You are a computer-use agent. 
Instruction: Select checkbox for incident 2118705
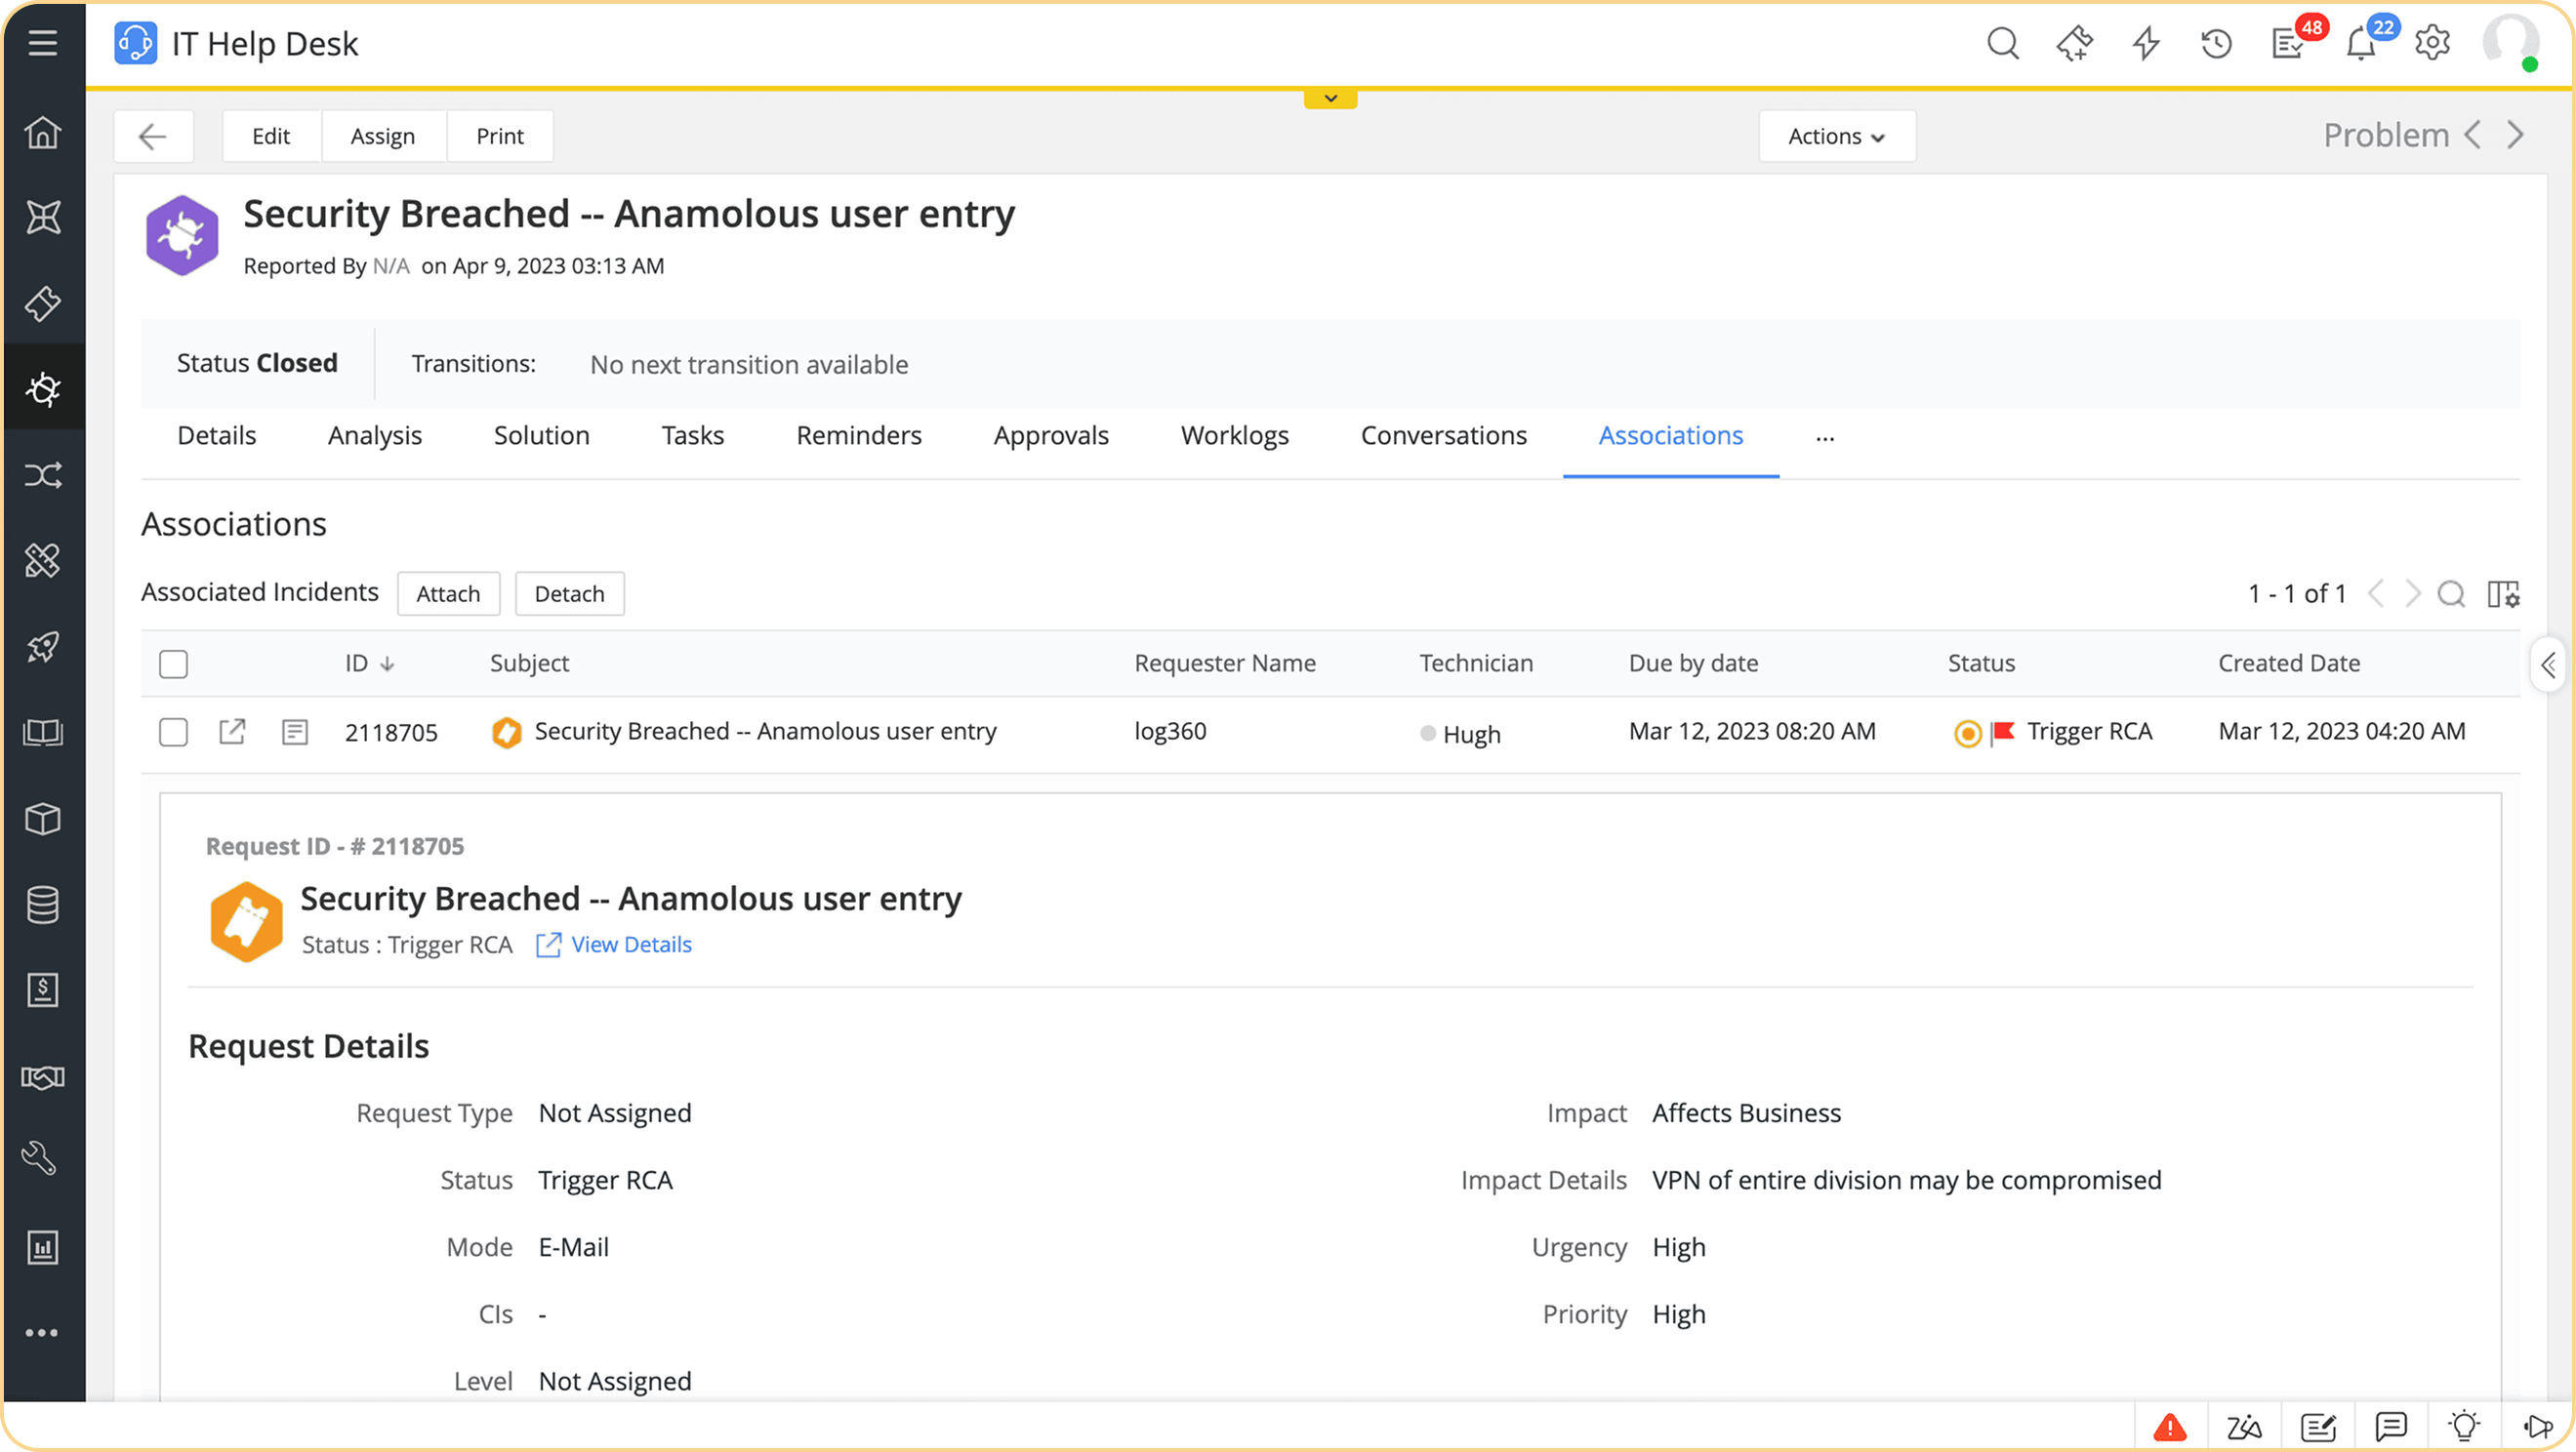click(x=174, y=732)
